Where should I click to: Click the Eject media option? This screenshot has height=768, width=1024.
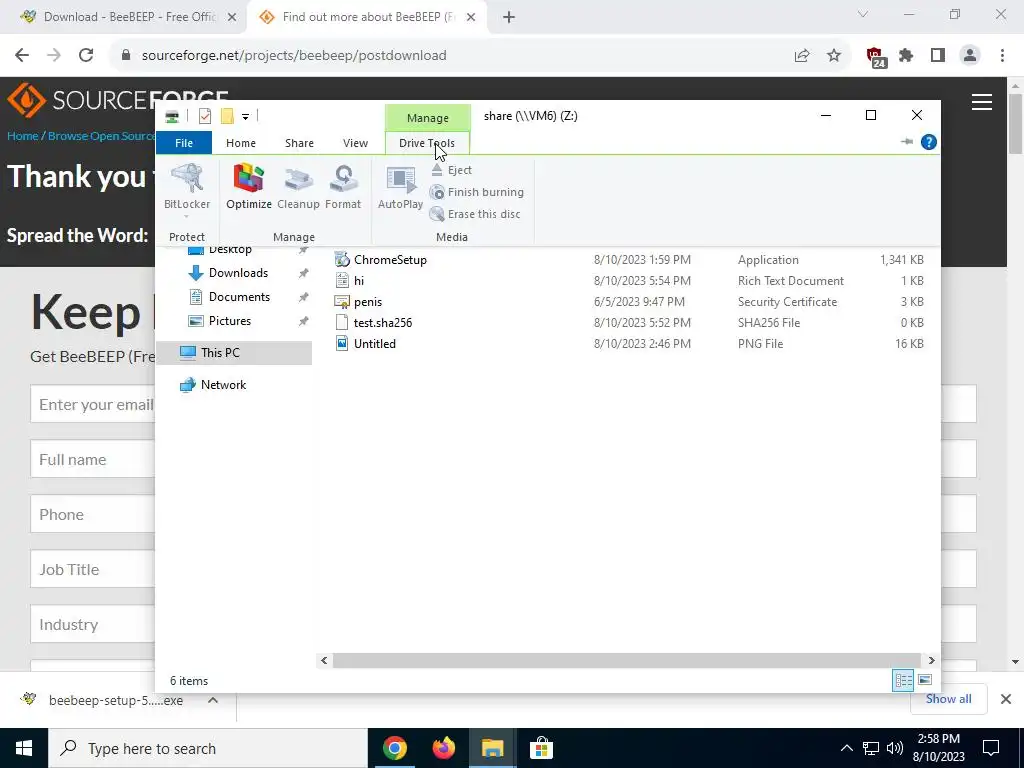[x=451, y=170]
